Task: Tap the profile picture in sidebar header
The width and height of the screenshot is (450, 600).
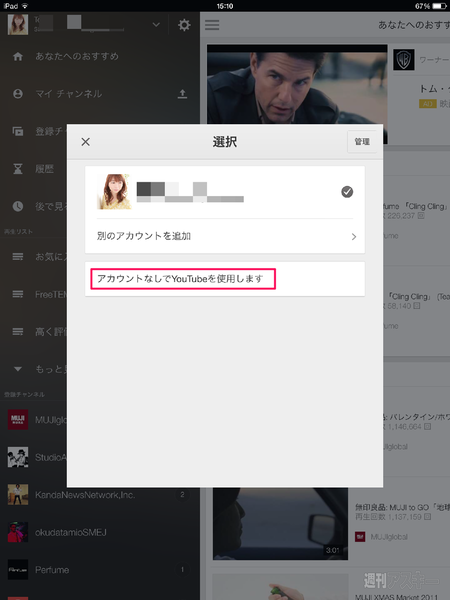Action: [x=18, y=25]
